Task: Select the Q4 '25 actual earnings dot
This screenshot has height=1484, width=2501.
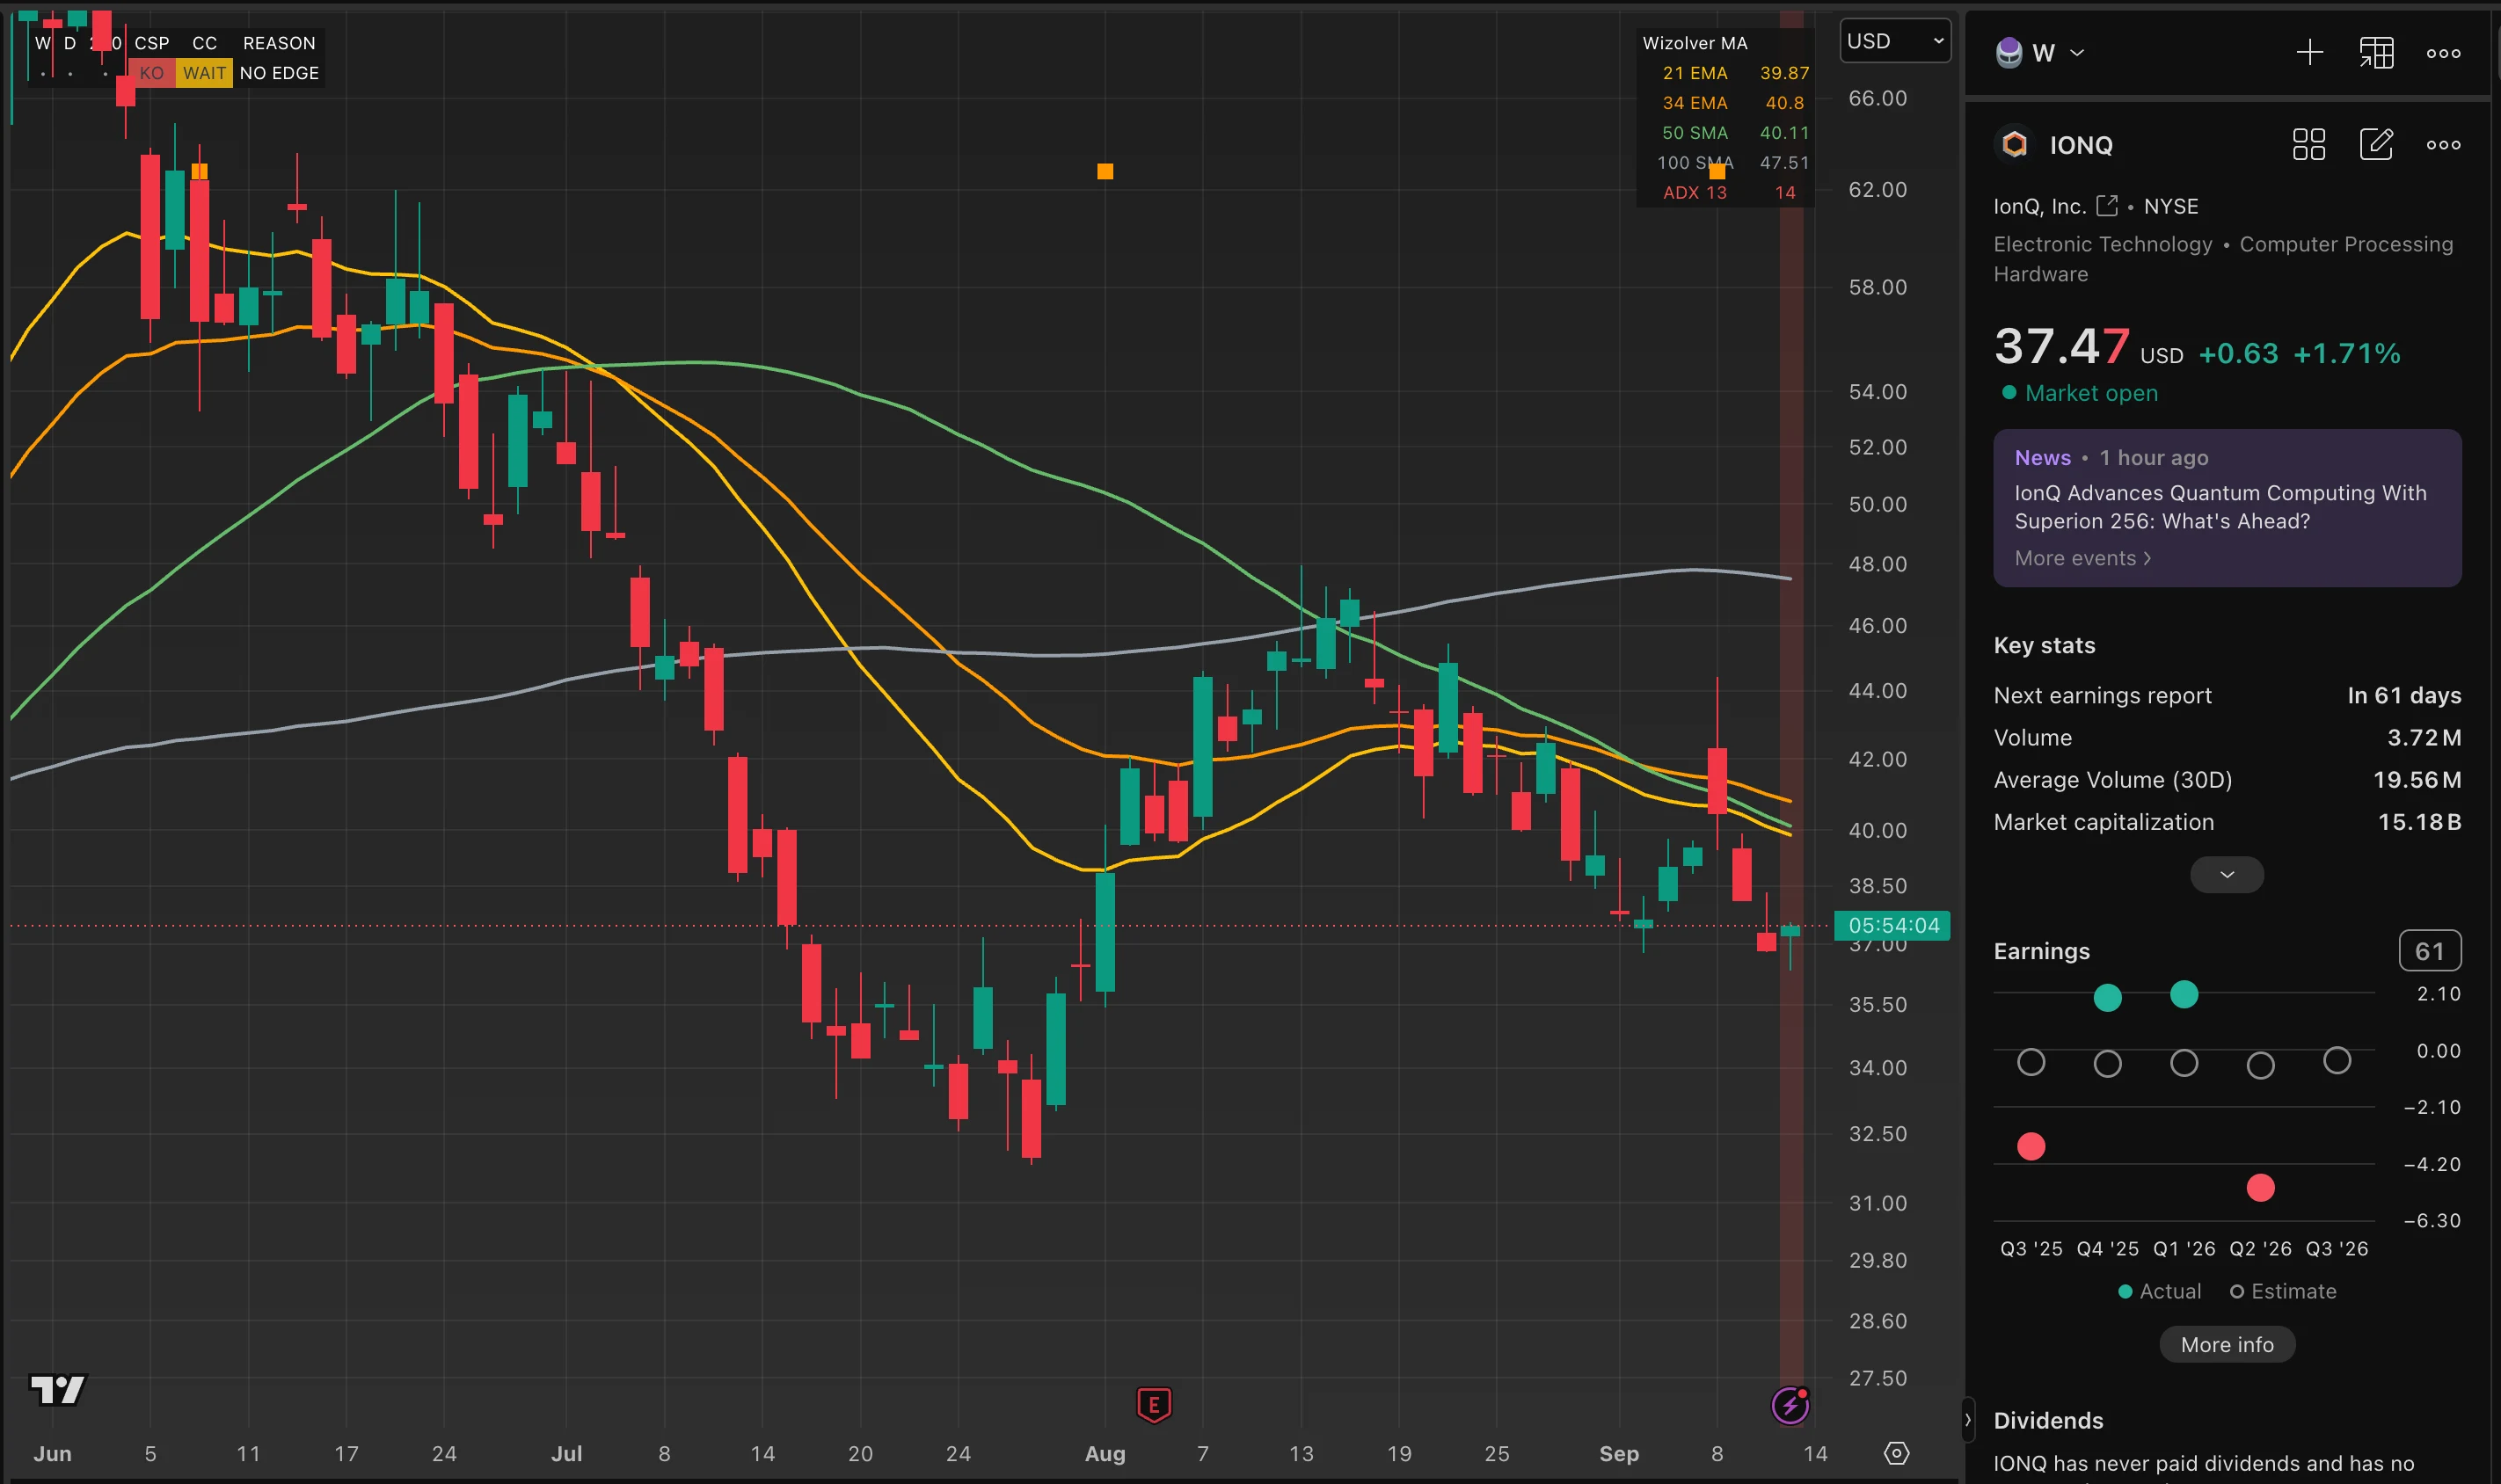Action: pyautogui.click(x=2107, y=997)
